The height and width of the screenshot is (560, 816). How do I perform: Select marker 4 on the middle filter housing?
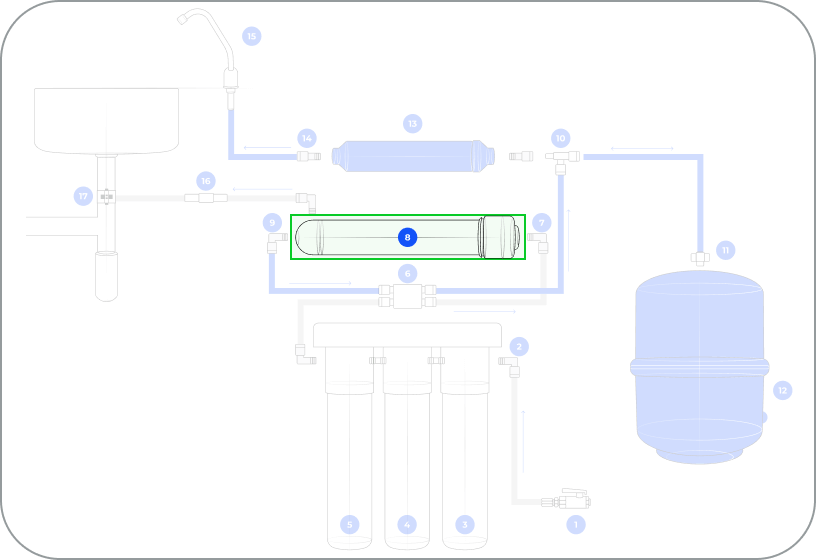(406, 524)
